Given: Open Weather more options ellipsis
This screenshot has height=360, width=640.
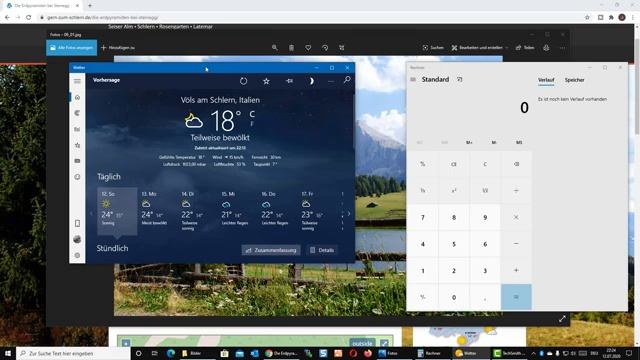Looking at the screenshot, I should pos(331,81).
